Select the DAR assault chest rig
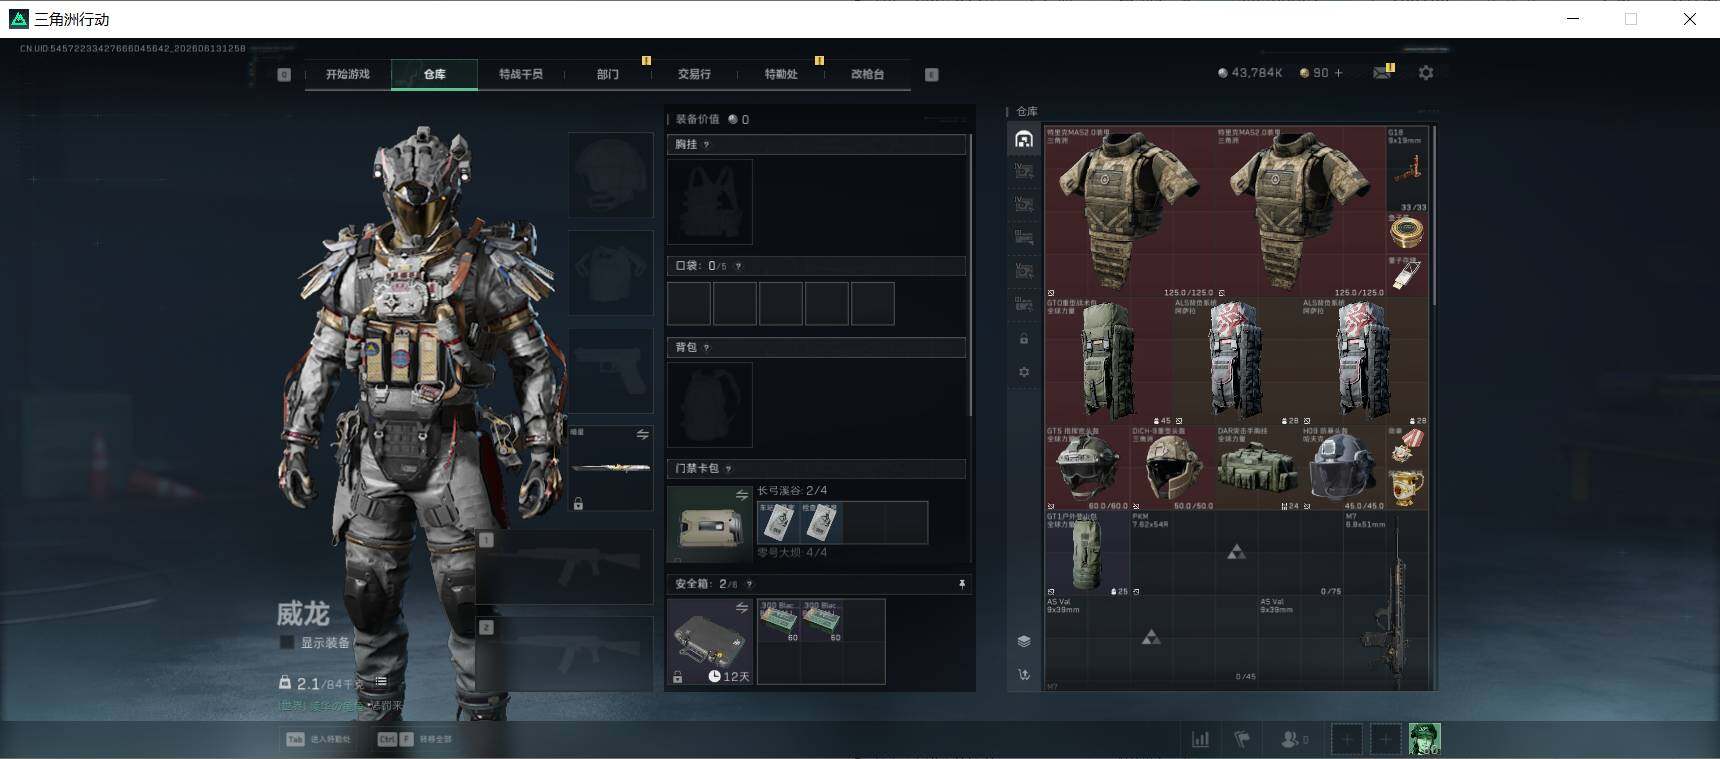1720x759 pixels. tap(1258, 468)
